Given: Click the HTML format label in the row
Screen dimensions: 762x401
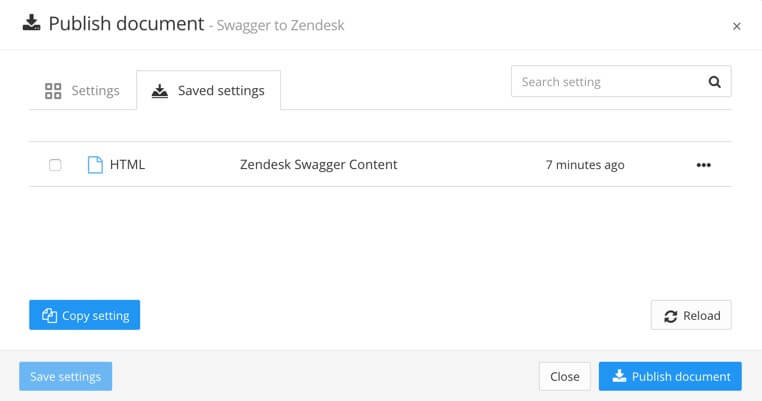Looking at the screenshot, I should tap(127, 164).
